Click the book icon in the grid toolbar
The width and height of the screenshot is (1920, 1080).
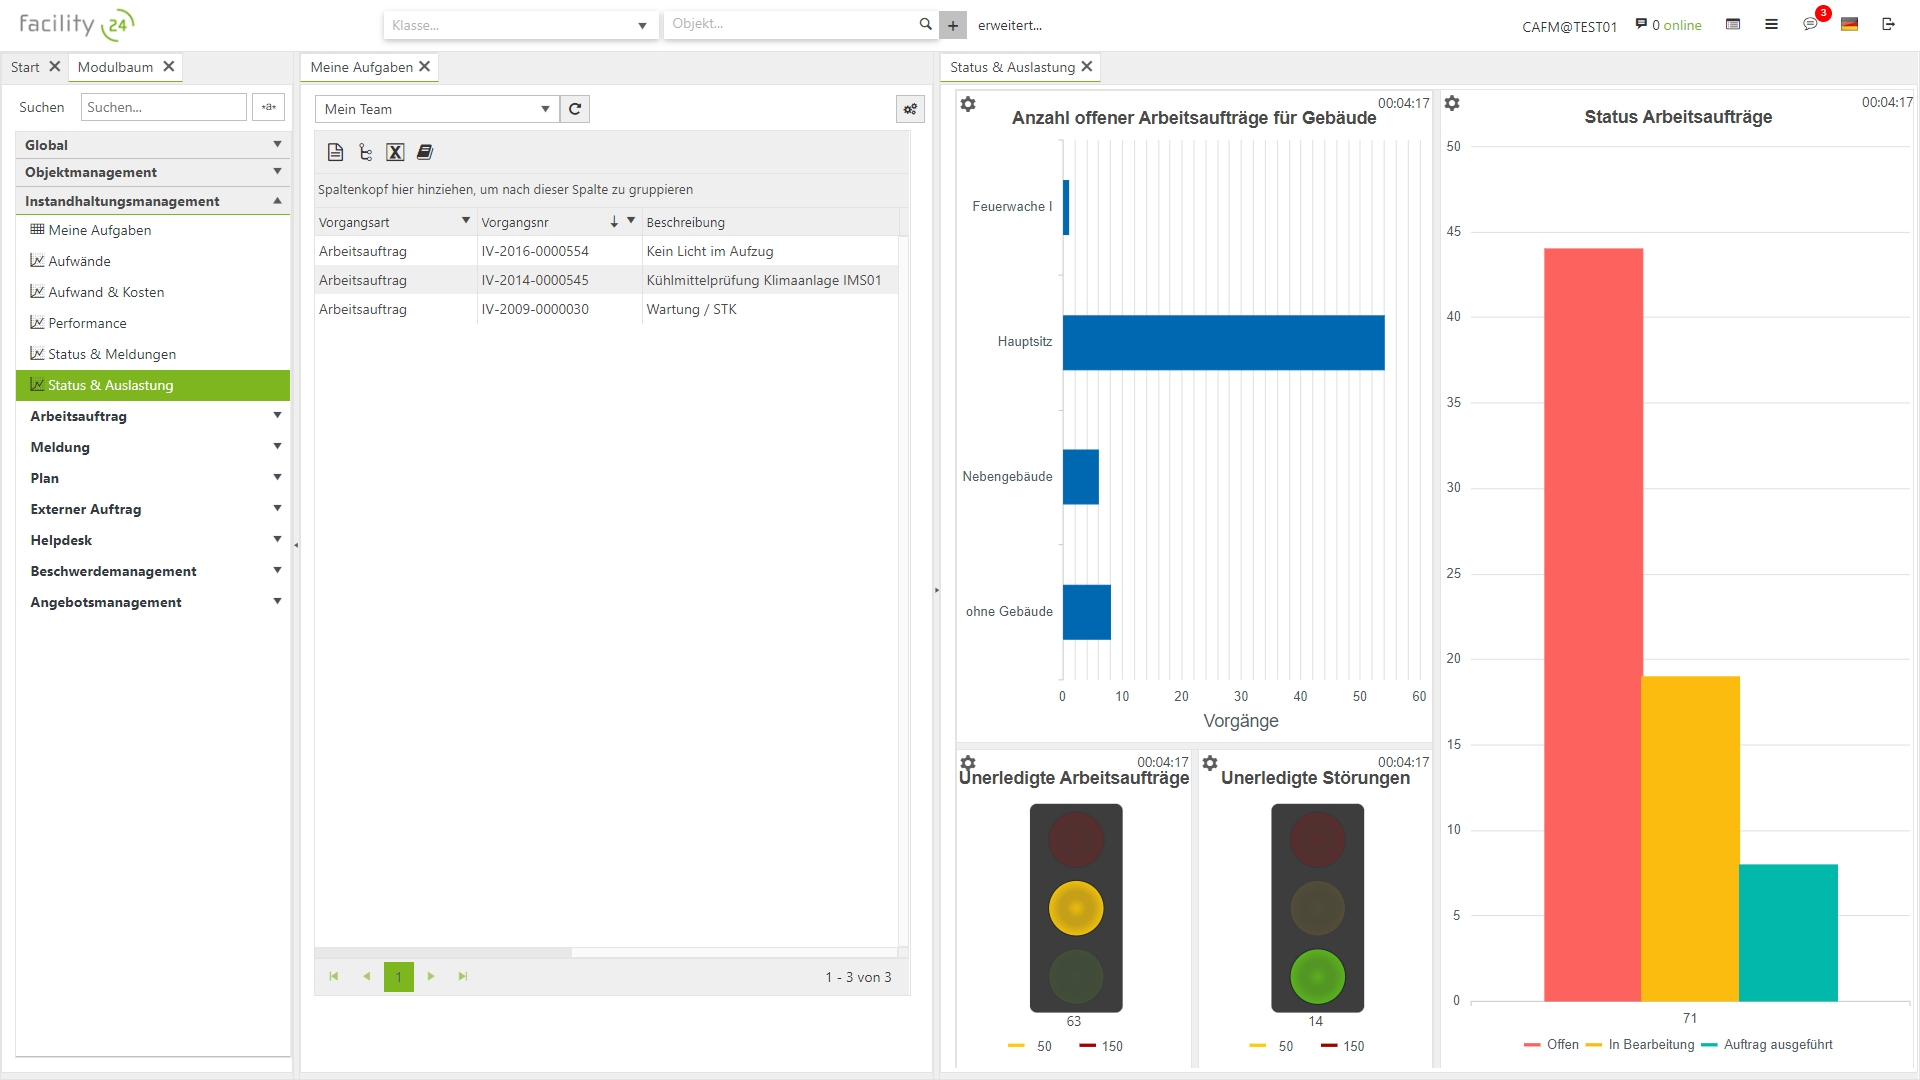pyautogui.click(x=425, y=152)
